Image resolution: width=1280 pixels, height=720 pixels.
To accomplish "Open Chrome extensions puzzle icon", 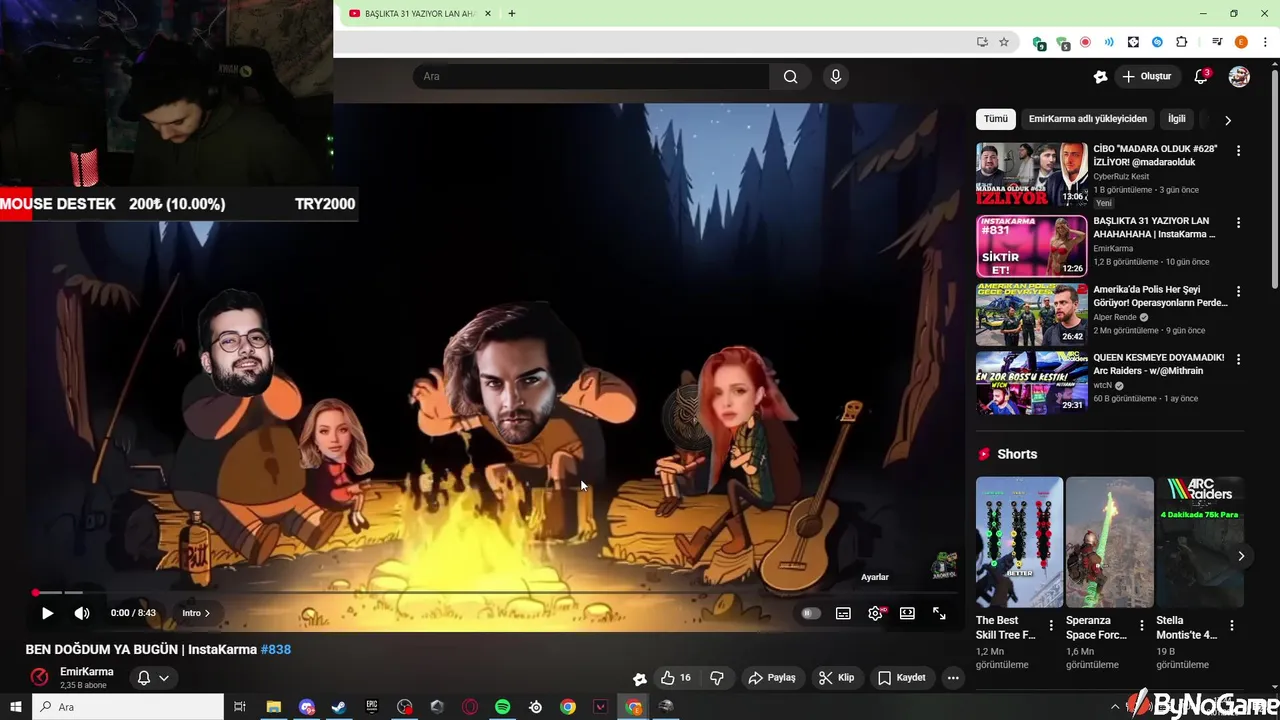I will pyautogui.click(x=1182, y=42).
